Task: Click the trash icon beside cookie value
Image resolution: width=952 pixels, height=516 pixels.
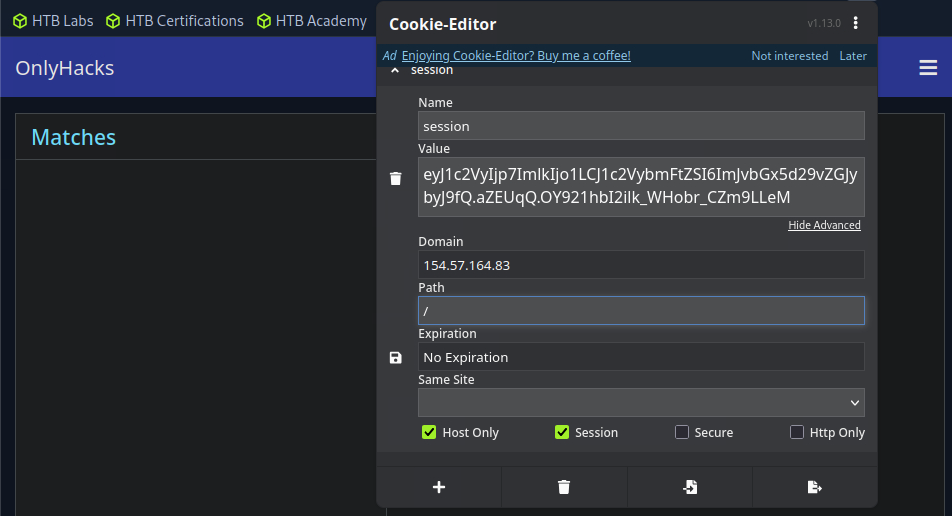Action: click(x=395, y=179)
